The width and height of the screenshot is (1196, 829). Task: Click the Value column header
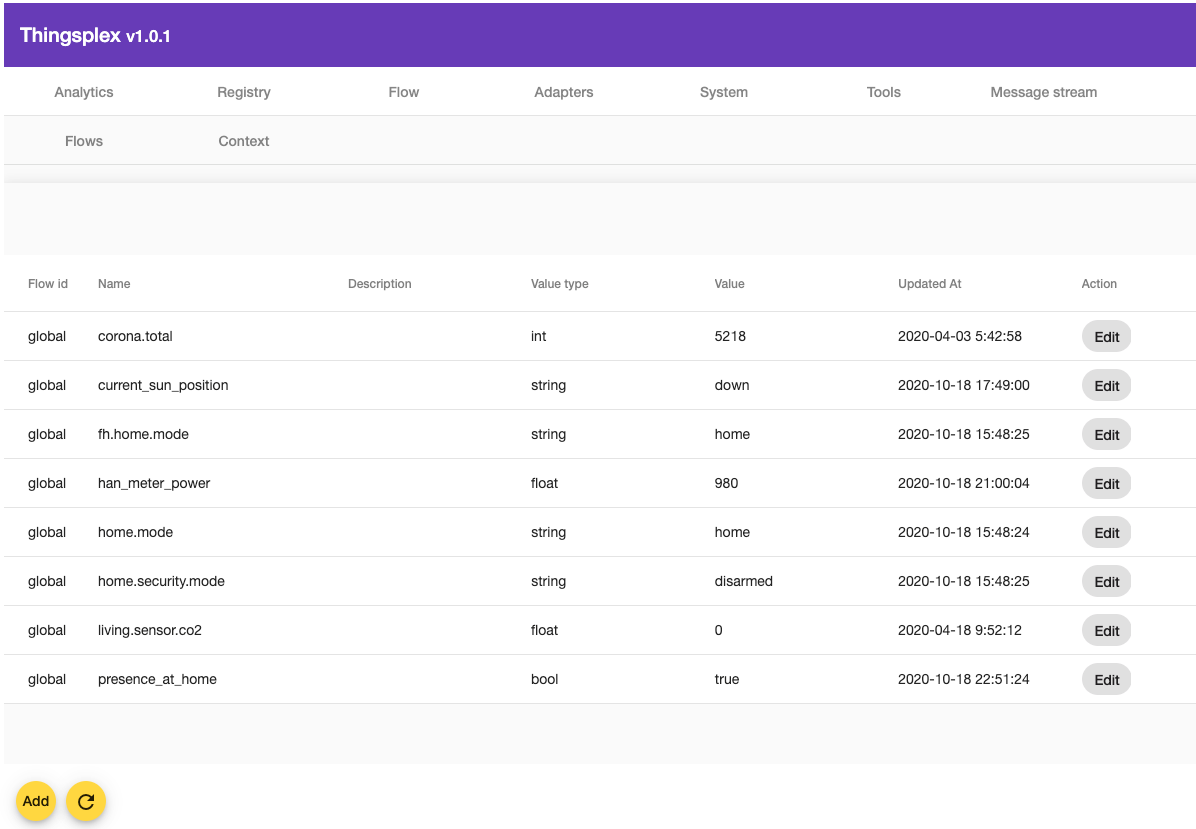[x=729, y=284]
